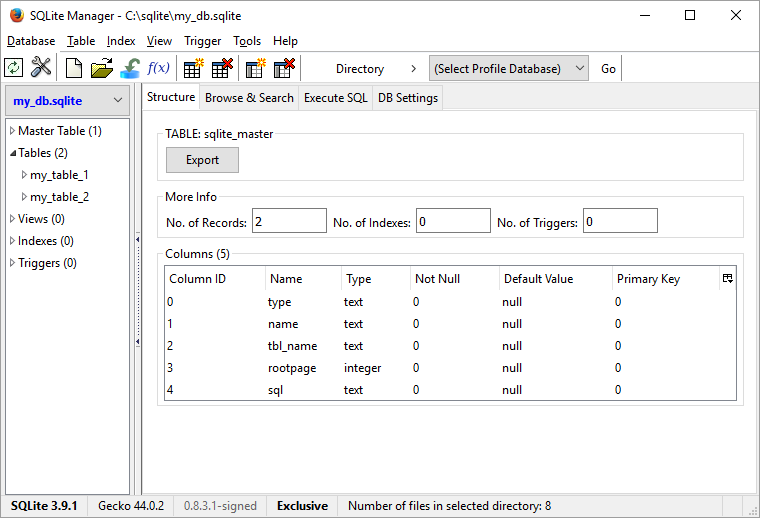
Task: Switch to DB Settings tab
Action: pos(408,98)
